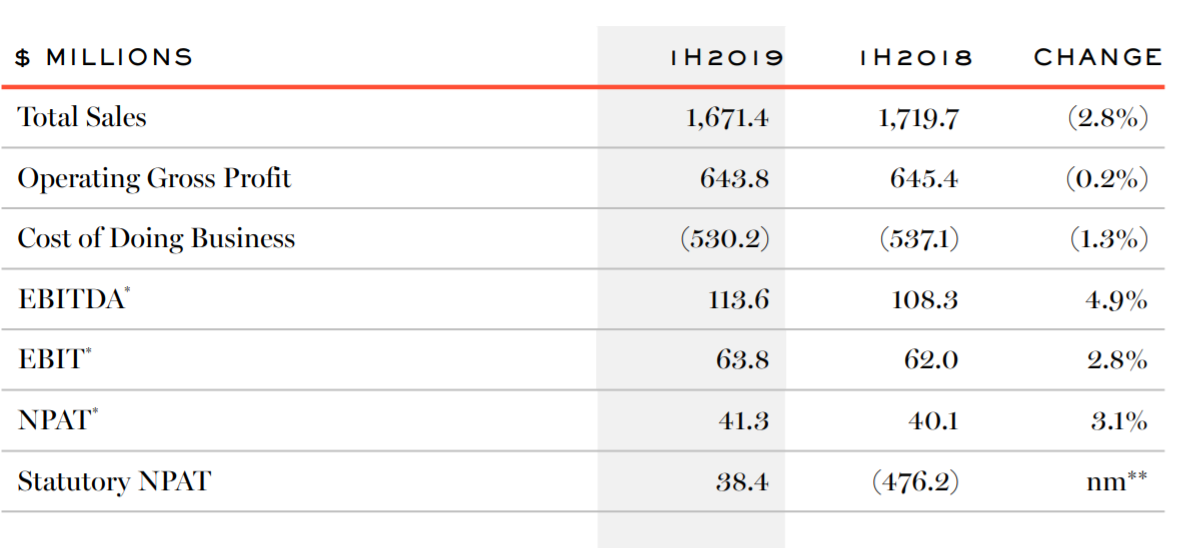Click the 1,671.4 Total Sales value

[727, 118]
